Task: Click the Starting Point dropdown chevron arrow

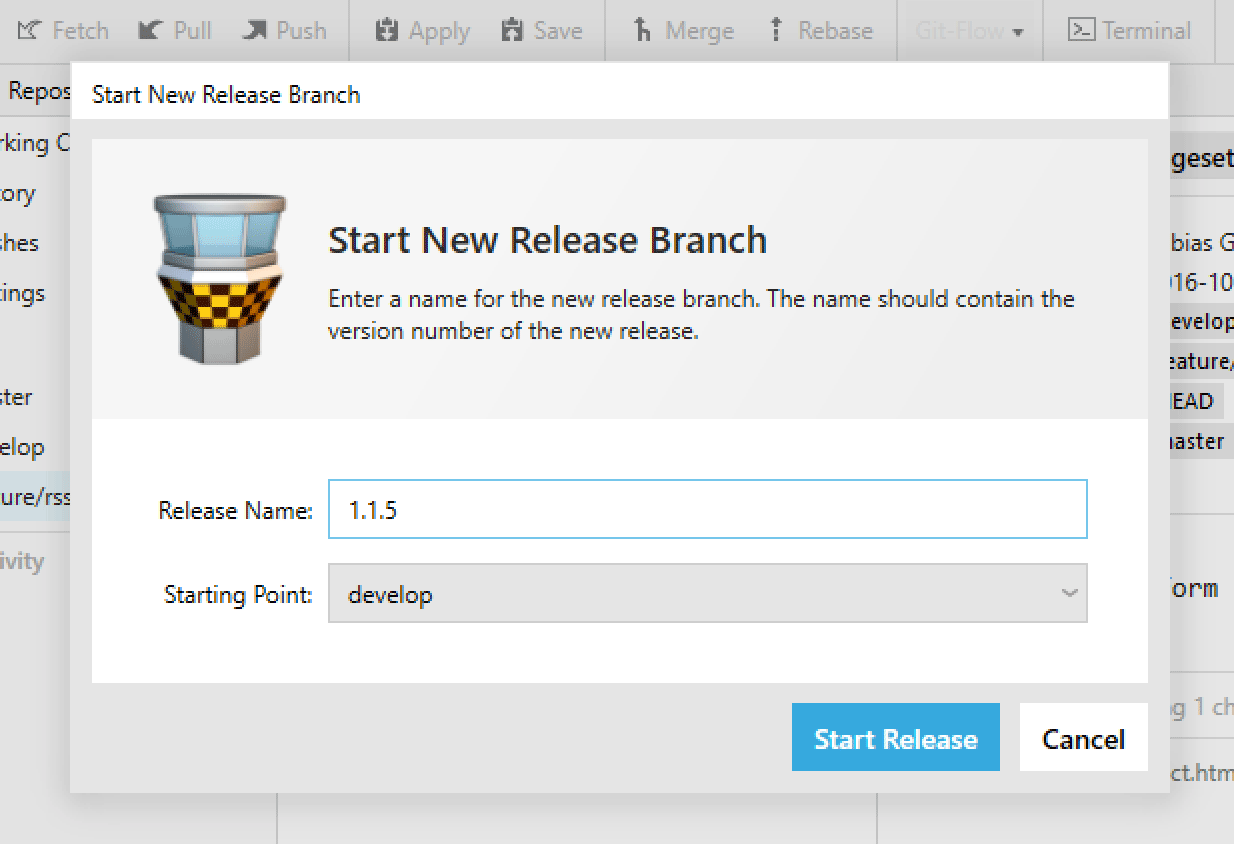Action: [x=1069, y=594]
